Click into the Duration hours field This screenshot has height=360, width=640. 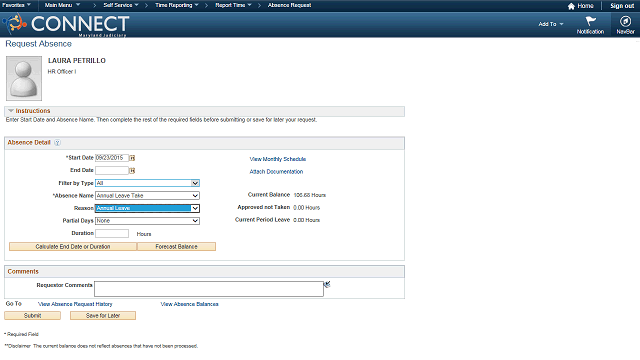pos(112,233)
